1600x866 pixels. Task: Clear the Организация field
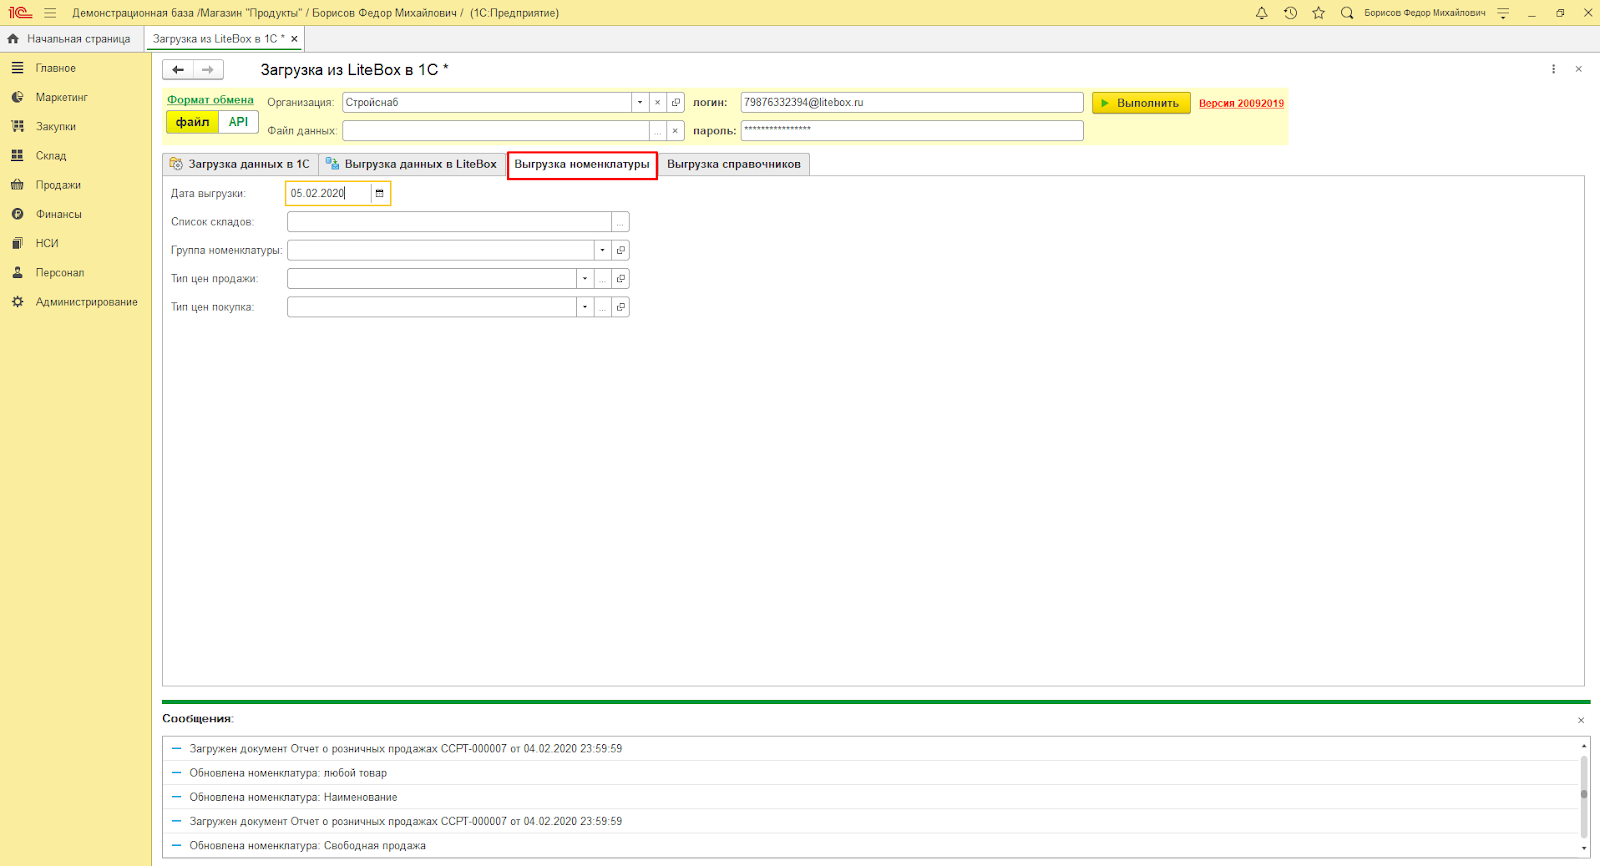(x=658, y=102)
